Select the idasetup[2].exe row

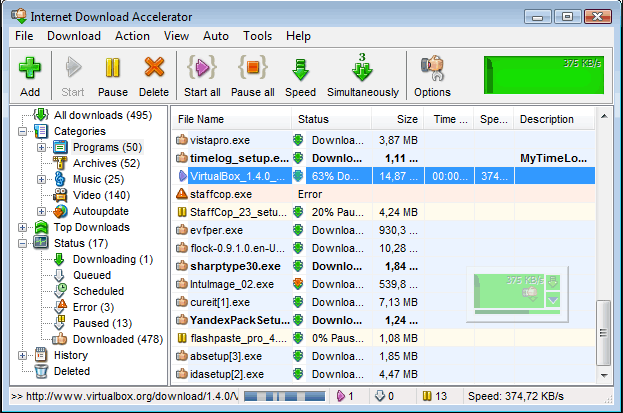pos(384,374)
